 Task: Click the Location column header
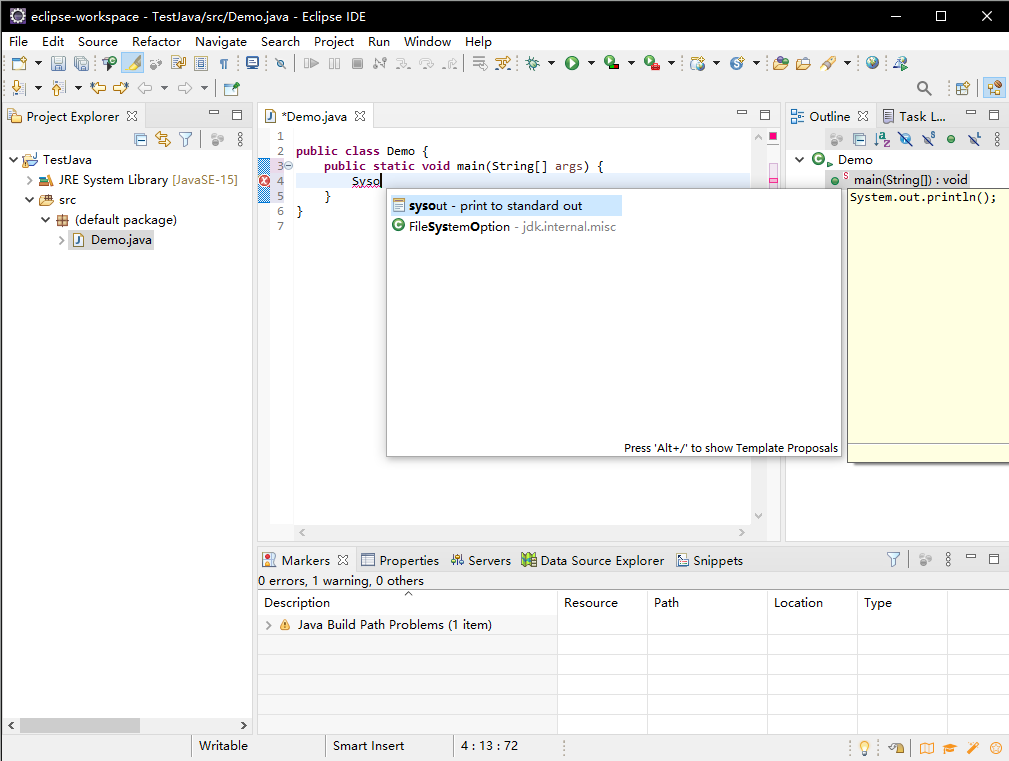click(812, 603)
